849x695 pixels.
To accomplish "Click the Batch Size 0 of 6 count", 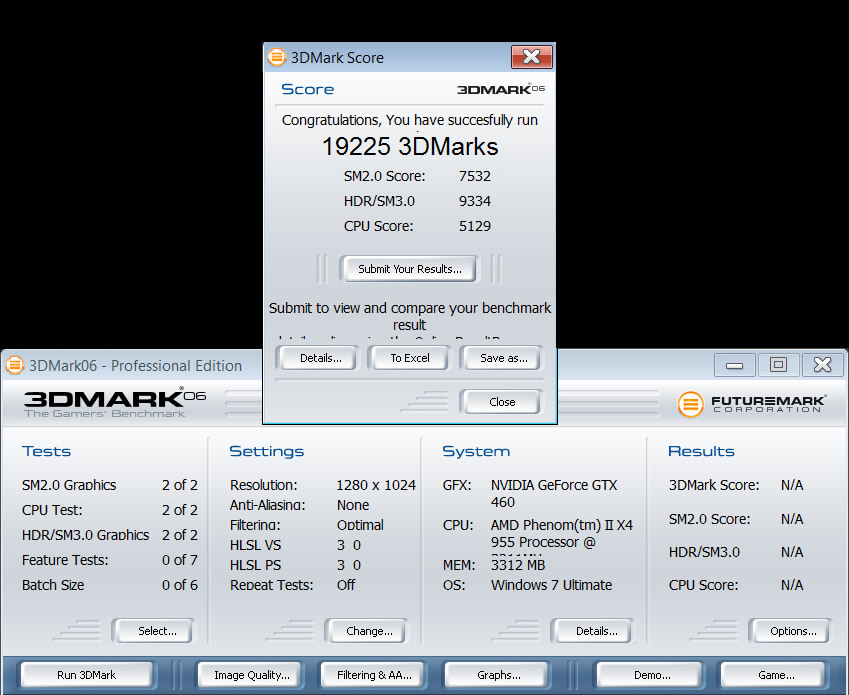I will point(180,585).
